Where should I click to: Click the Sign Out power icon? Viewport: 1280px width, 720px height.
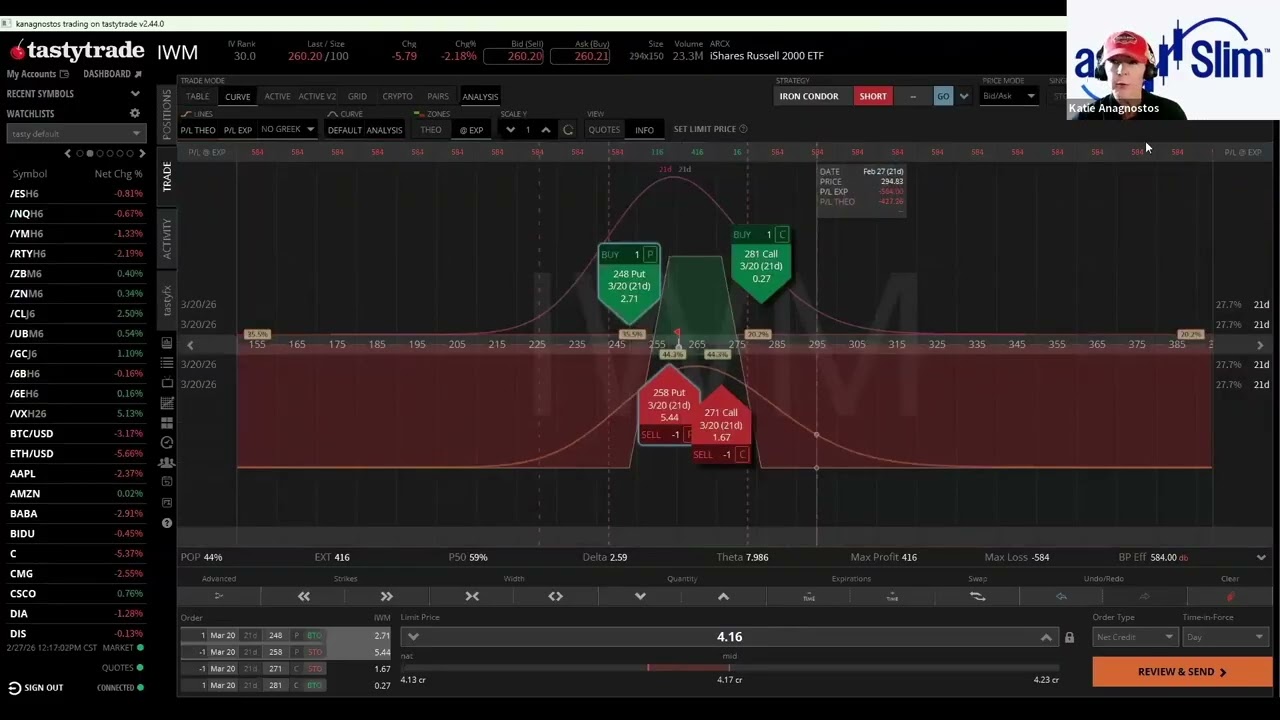(x=14, y=688)
